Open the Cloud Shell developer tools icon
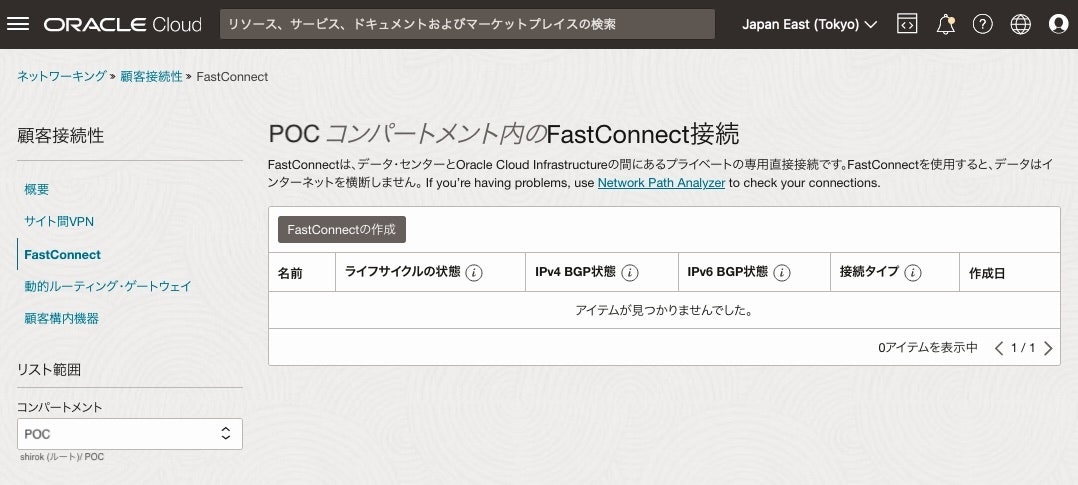Image resolution: width=1078 pixels, height=485 pixels. pos(907,24)
